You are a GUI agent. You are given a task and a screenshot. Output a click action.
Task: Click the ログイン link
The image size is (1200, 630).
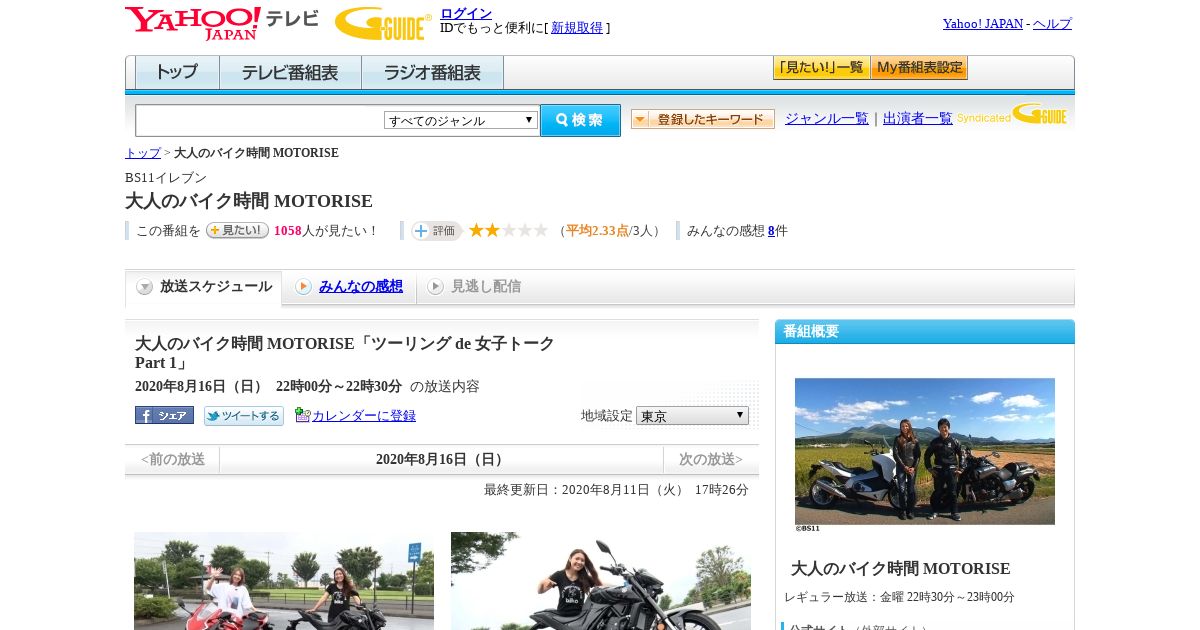466,13
